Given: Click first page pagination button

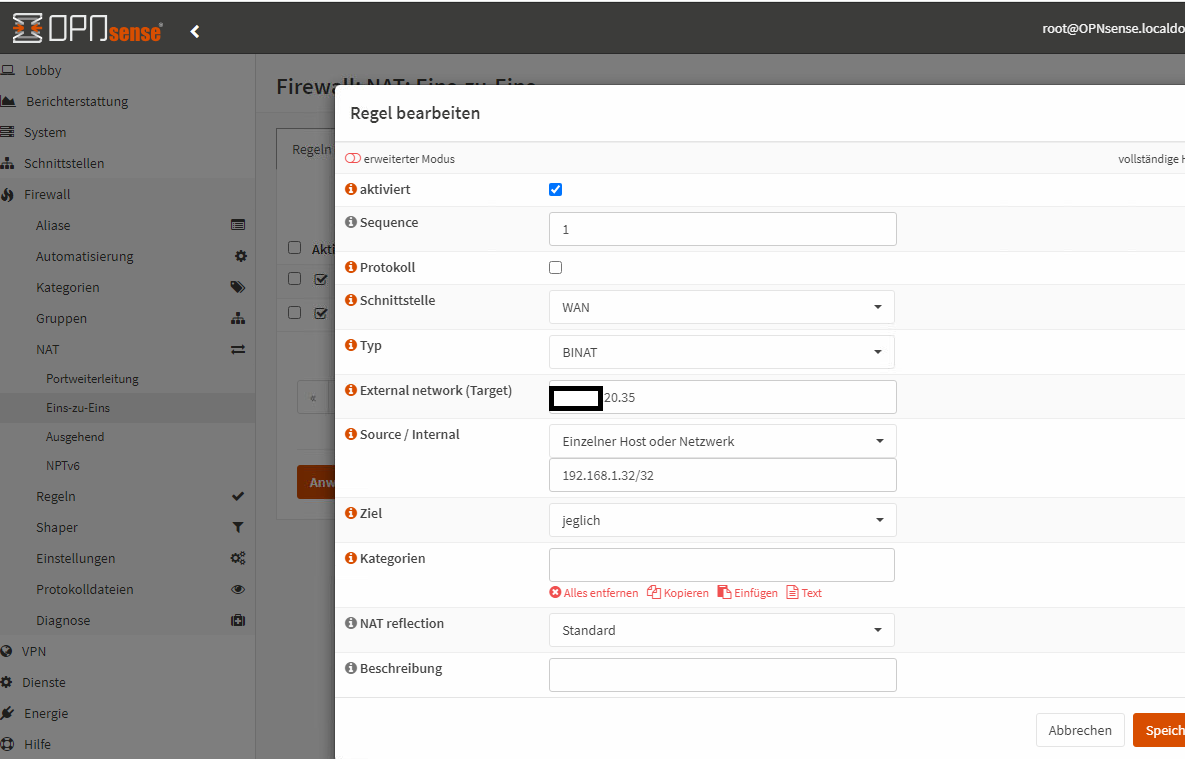Looking at the screenshot, I should [313, 398].
